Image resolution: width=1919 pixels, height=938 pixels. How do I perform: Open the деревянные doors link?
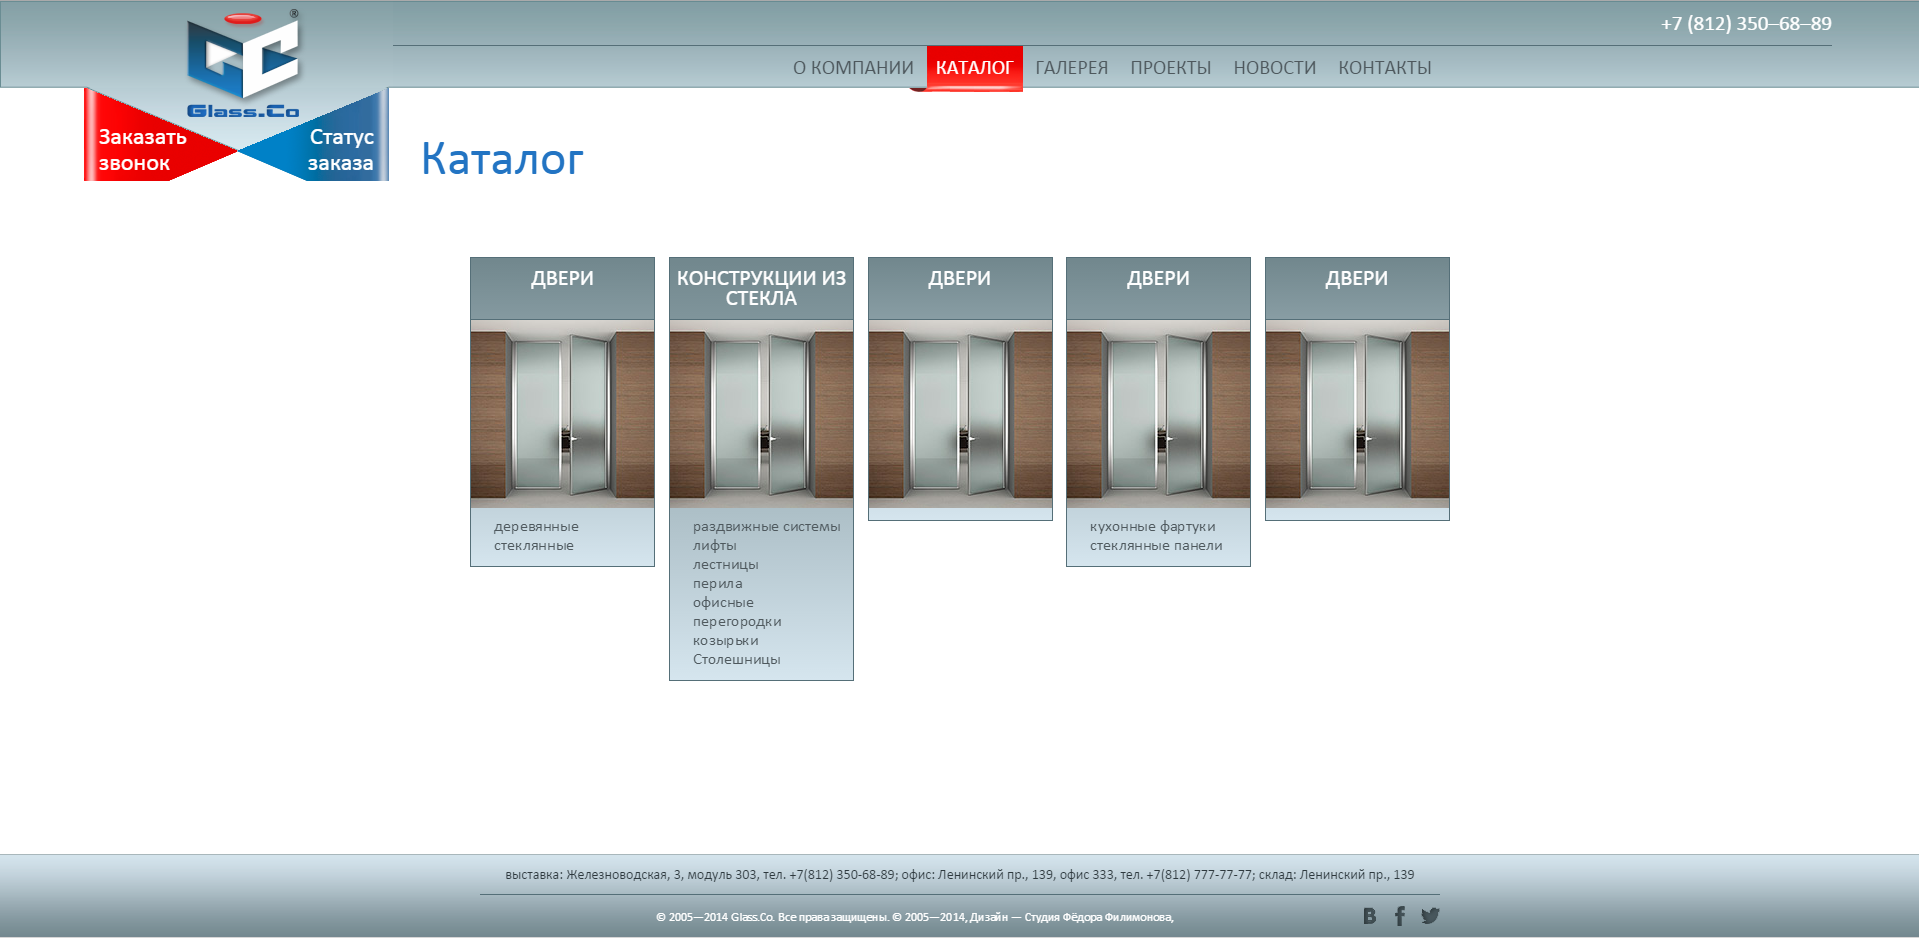click(536, 527)
